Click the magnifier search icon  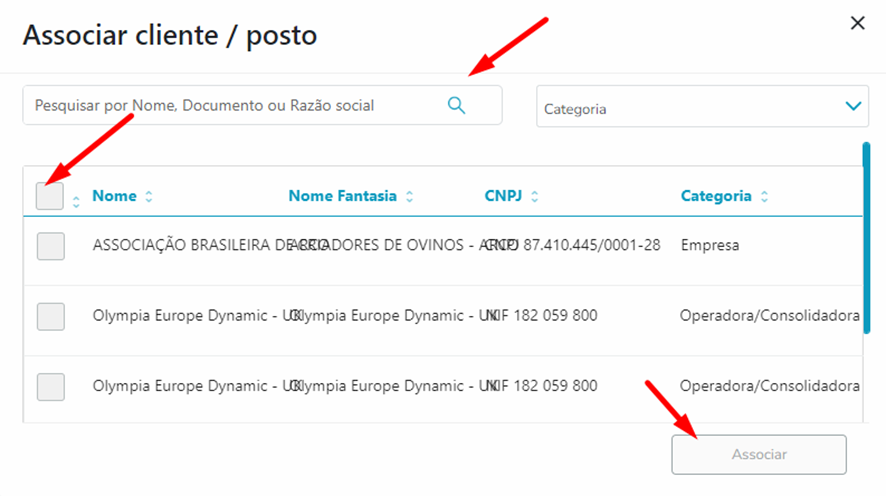tap(457, 105)
